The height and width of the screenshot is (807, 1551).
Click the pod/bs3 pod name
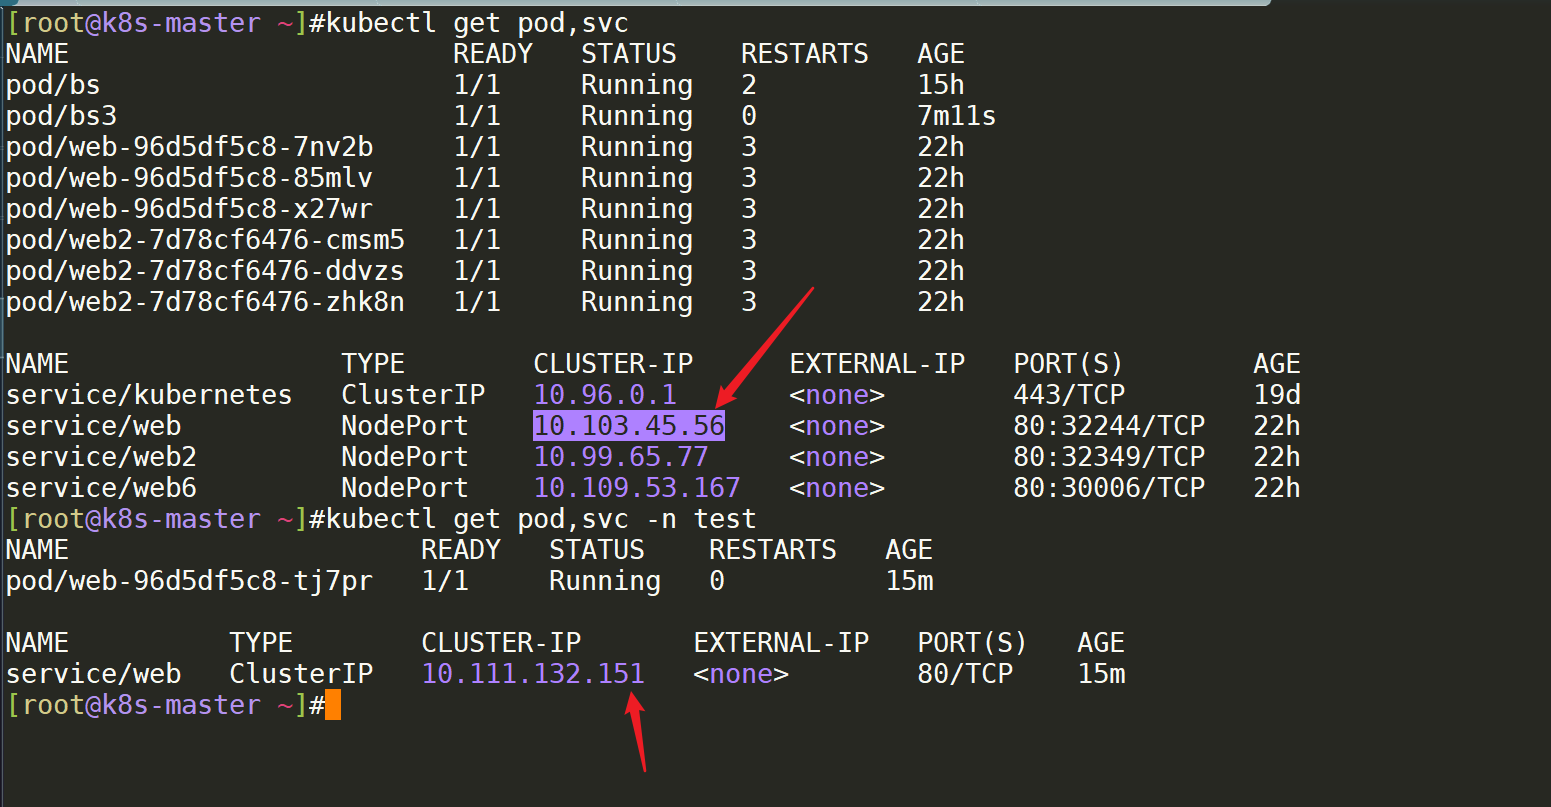pyautogui.click(x=61, y=116)
